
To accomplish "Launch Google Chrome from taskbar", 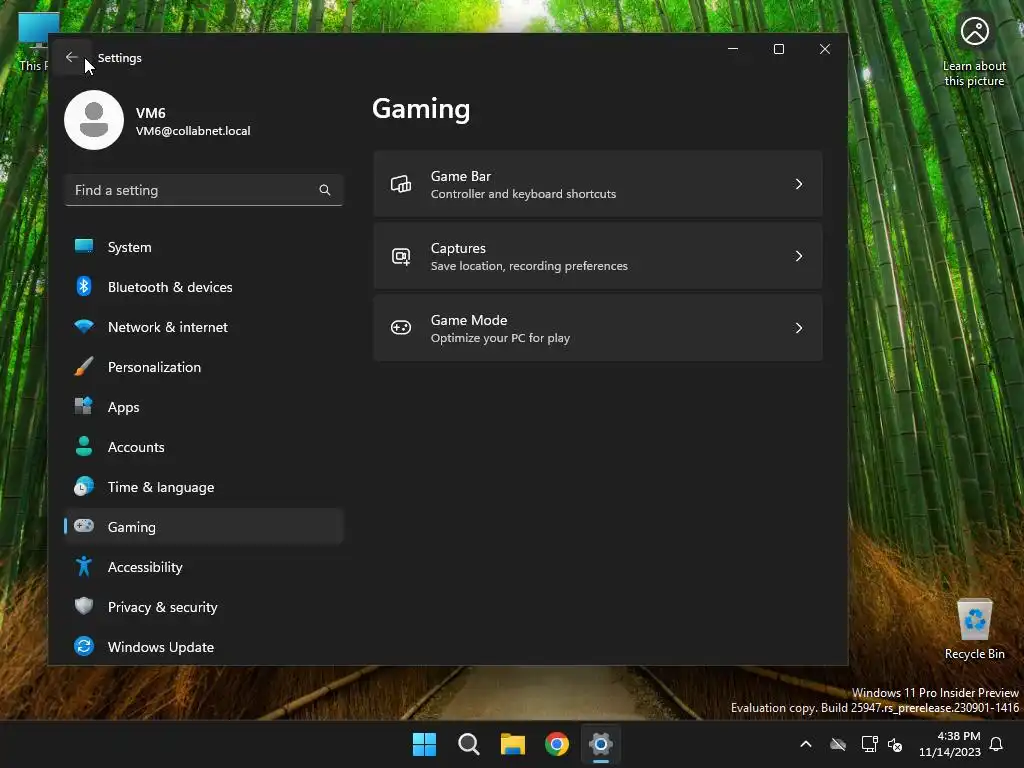I will tap(557, 744).
